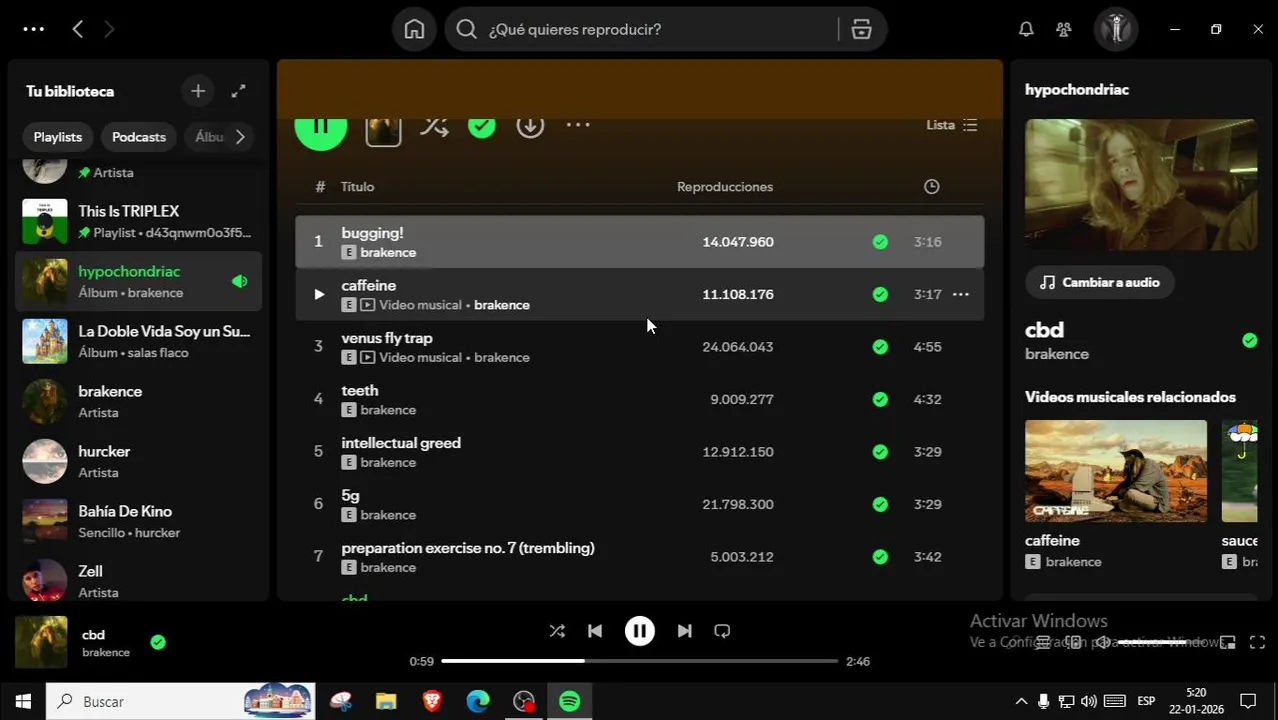Open La Doble Vida album in library

138,341
